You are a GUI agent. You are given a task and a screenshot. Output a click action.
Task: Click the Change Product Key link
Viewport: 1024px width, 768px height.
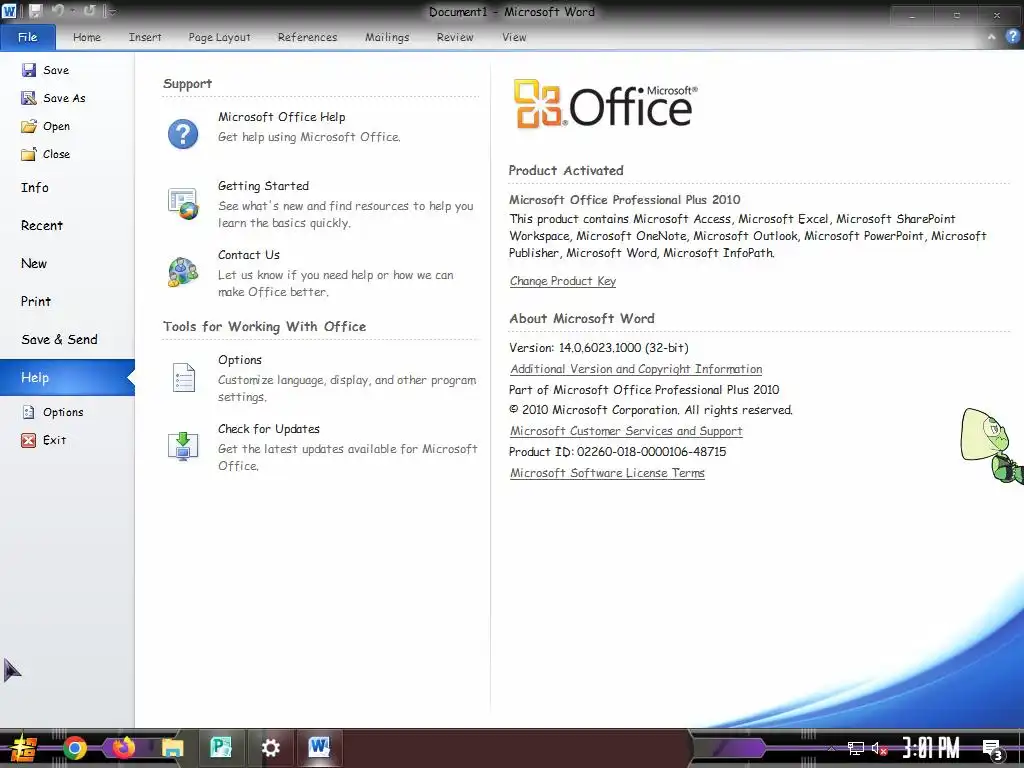click(x=563, y=281)
